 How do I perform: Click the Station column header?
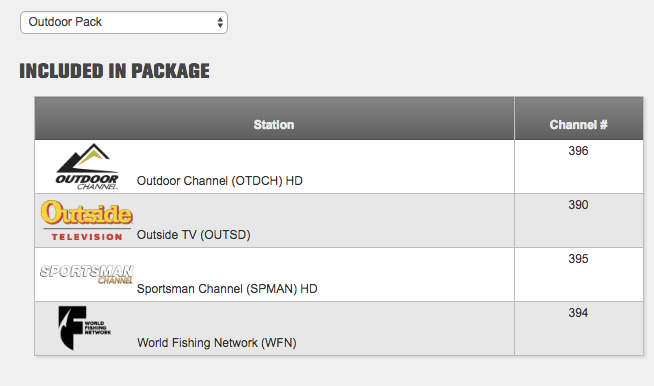[x=274, y=125]
